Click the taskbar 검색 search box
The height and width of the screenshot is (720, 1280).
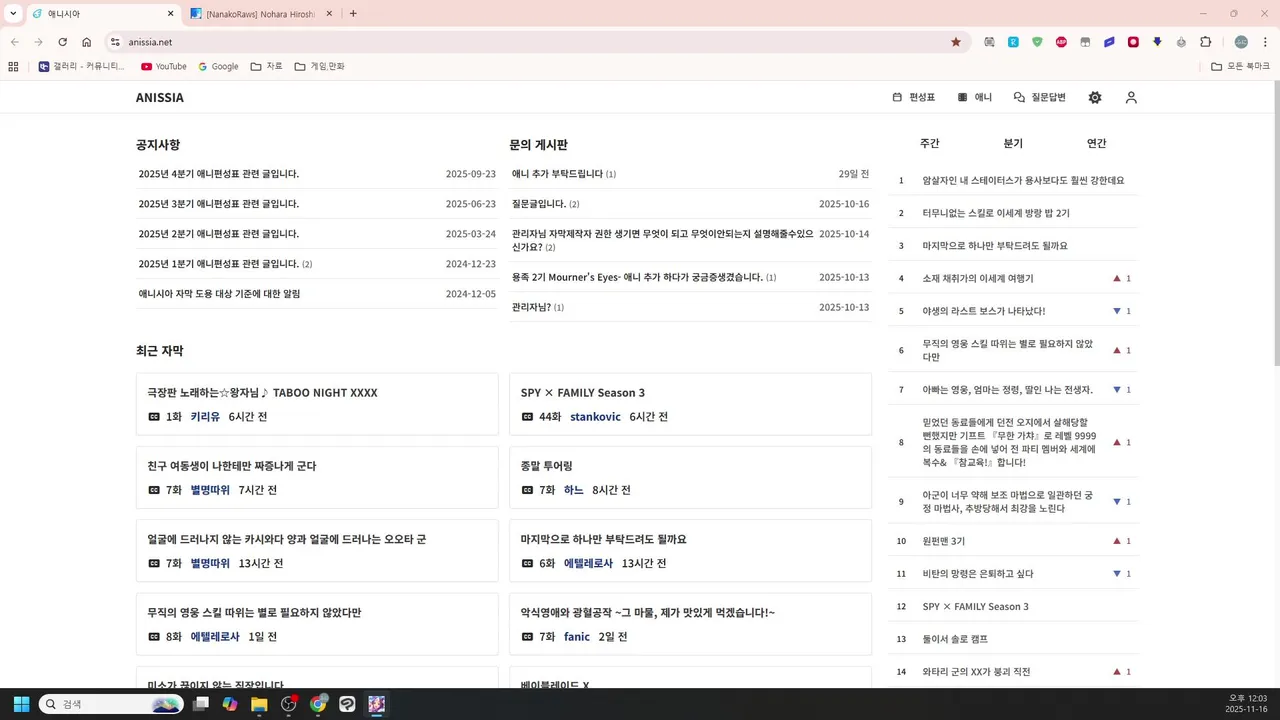(111, 704)
